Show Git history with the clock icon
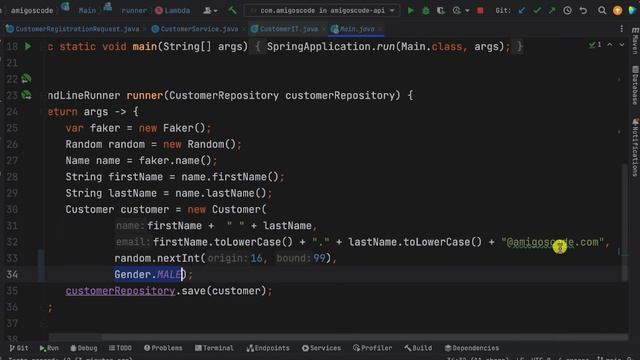Image resolution: width=640 pixels, height=360 pixels. (x=567, y=10)
